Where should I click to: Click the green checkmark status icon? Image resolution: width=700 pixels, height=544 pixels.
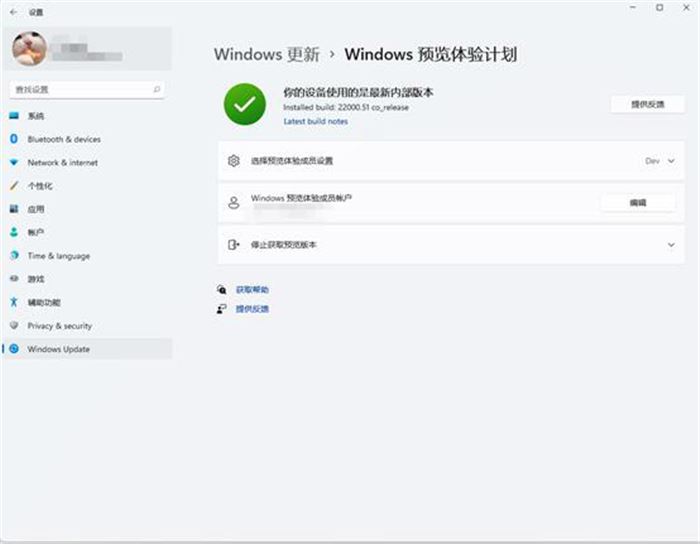pyautogui.click(x=245, y=104)
